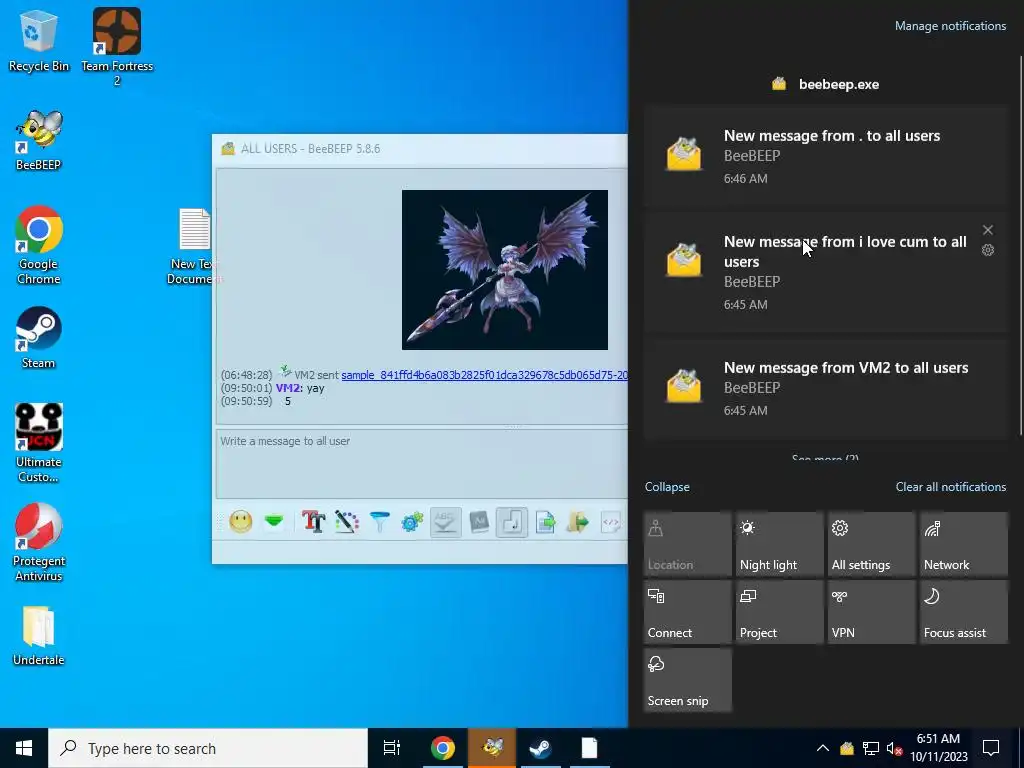Click the BeeBEEP taskbar button
Image resolution: width=1024 pixels, height=768 pixels.
492,748
